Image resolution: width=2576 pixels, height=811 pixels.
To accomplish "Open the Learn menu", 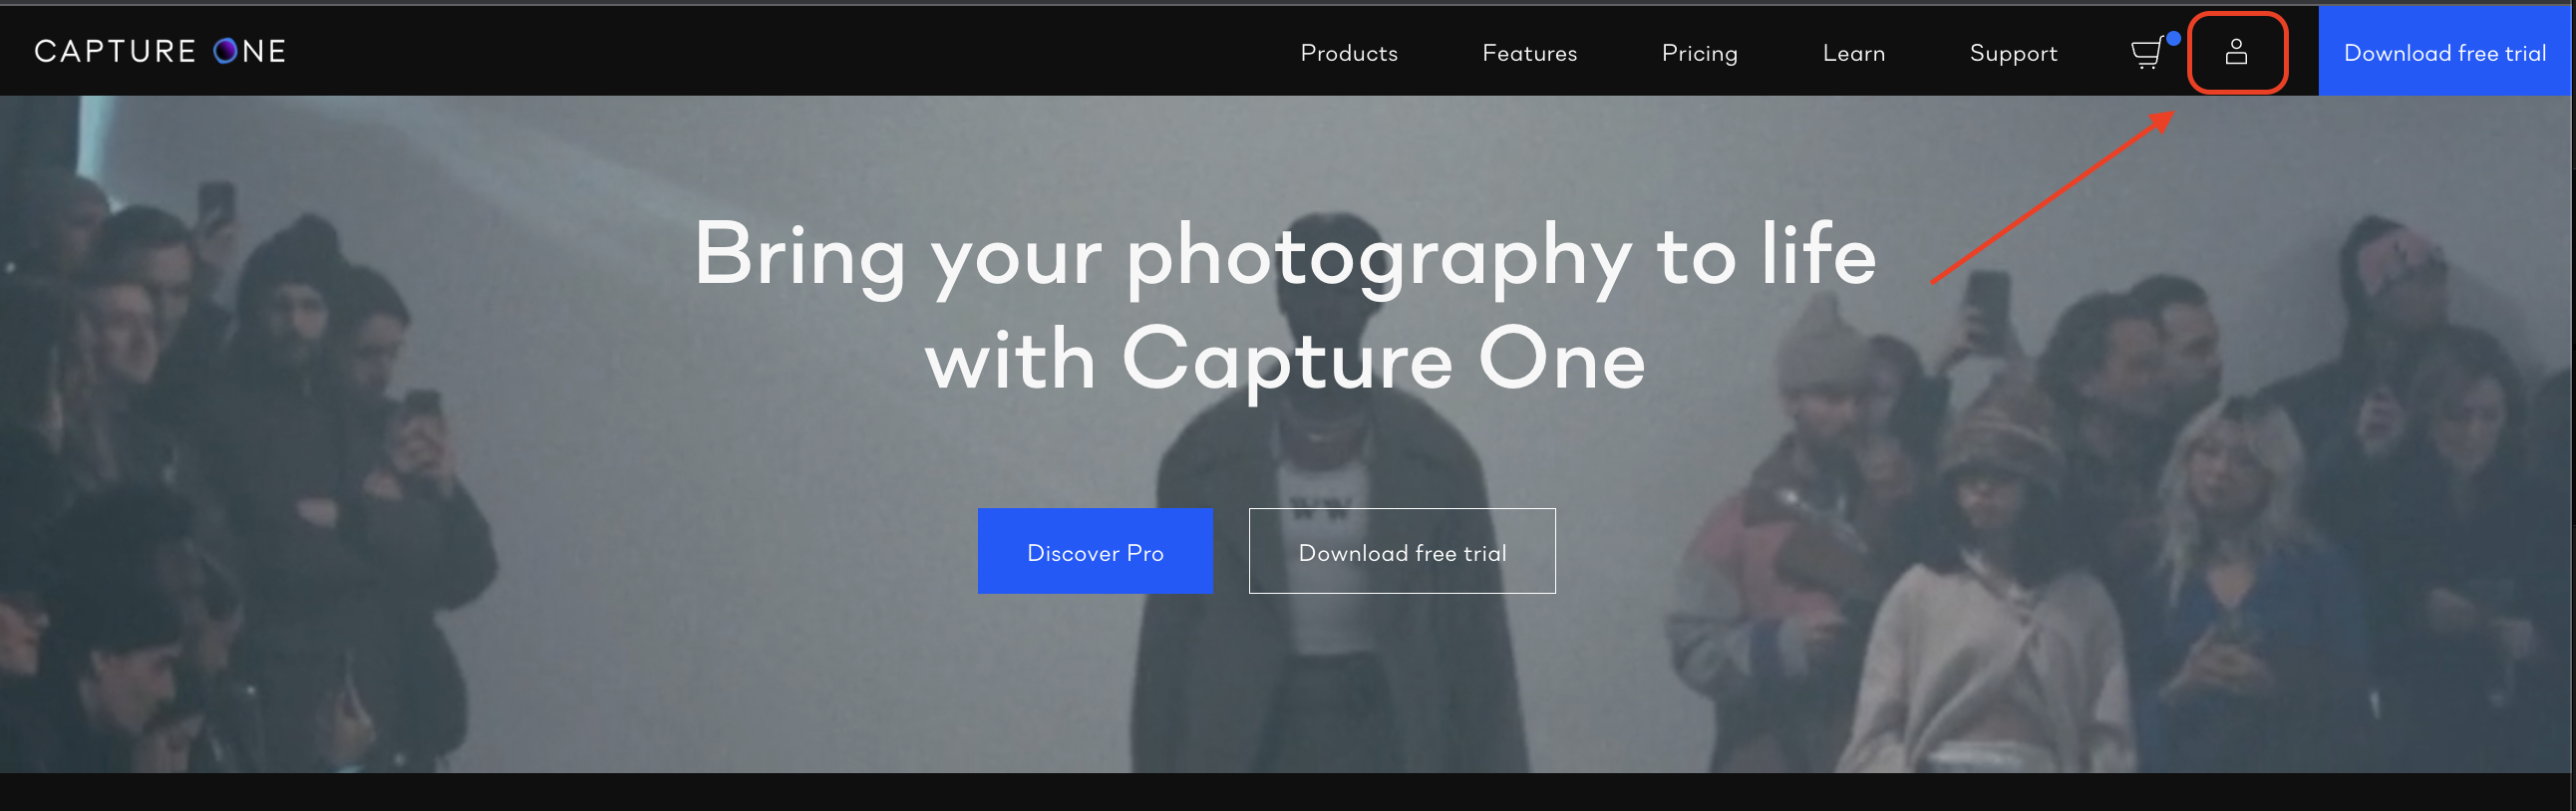I will 1853,53.
